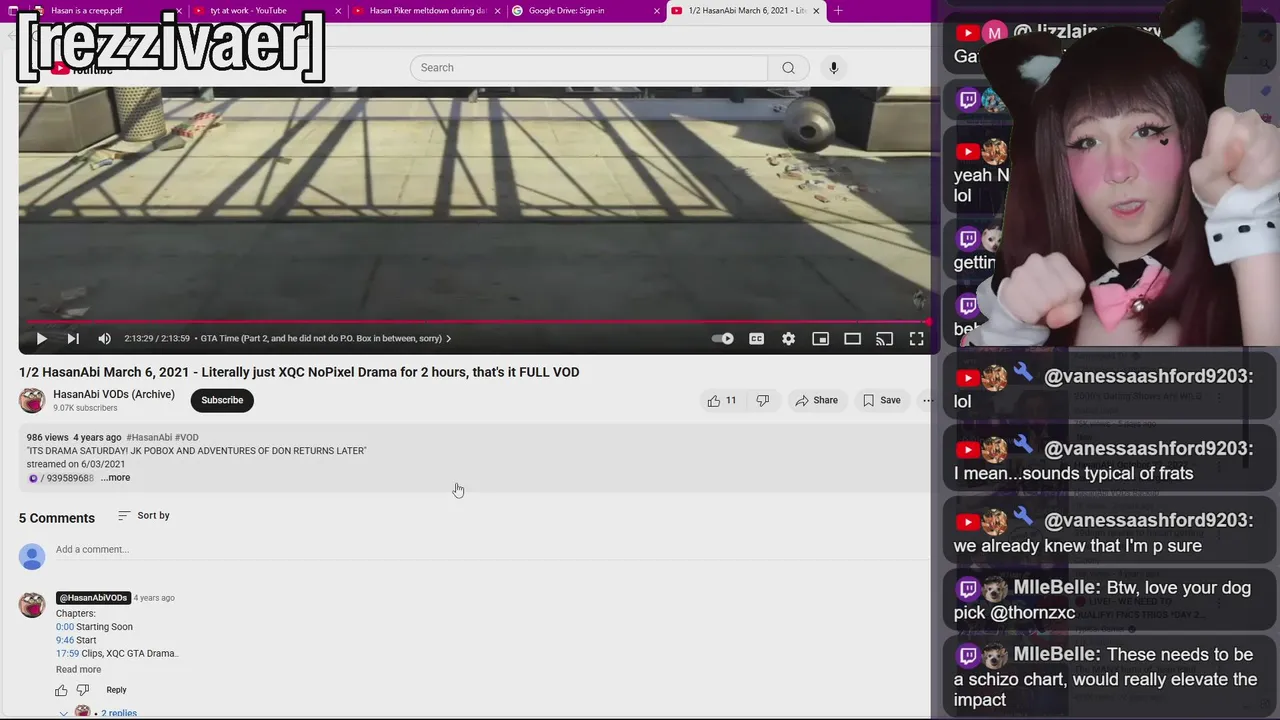Open the HasanAbi VODs channel avatar

coord(32,400)
